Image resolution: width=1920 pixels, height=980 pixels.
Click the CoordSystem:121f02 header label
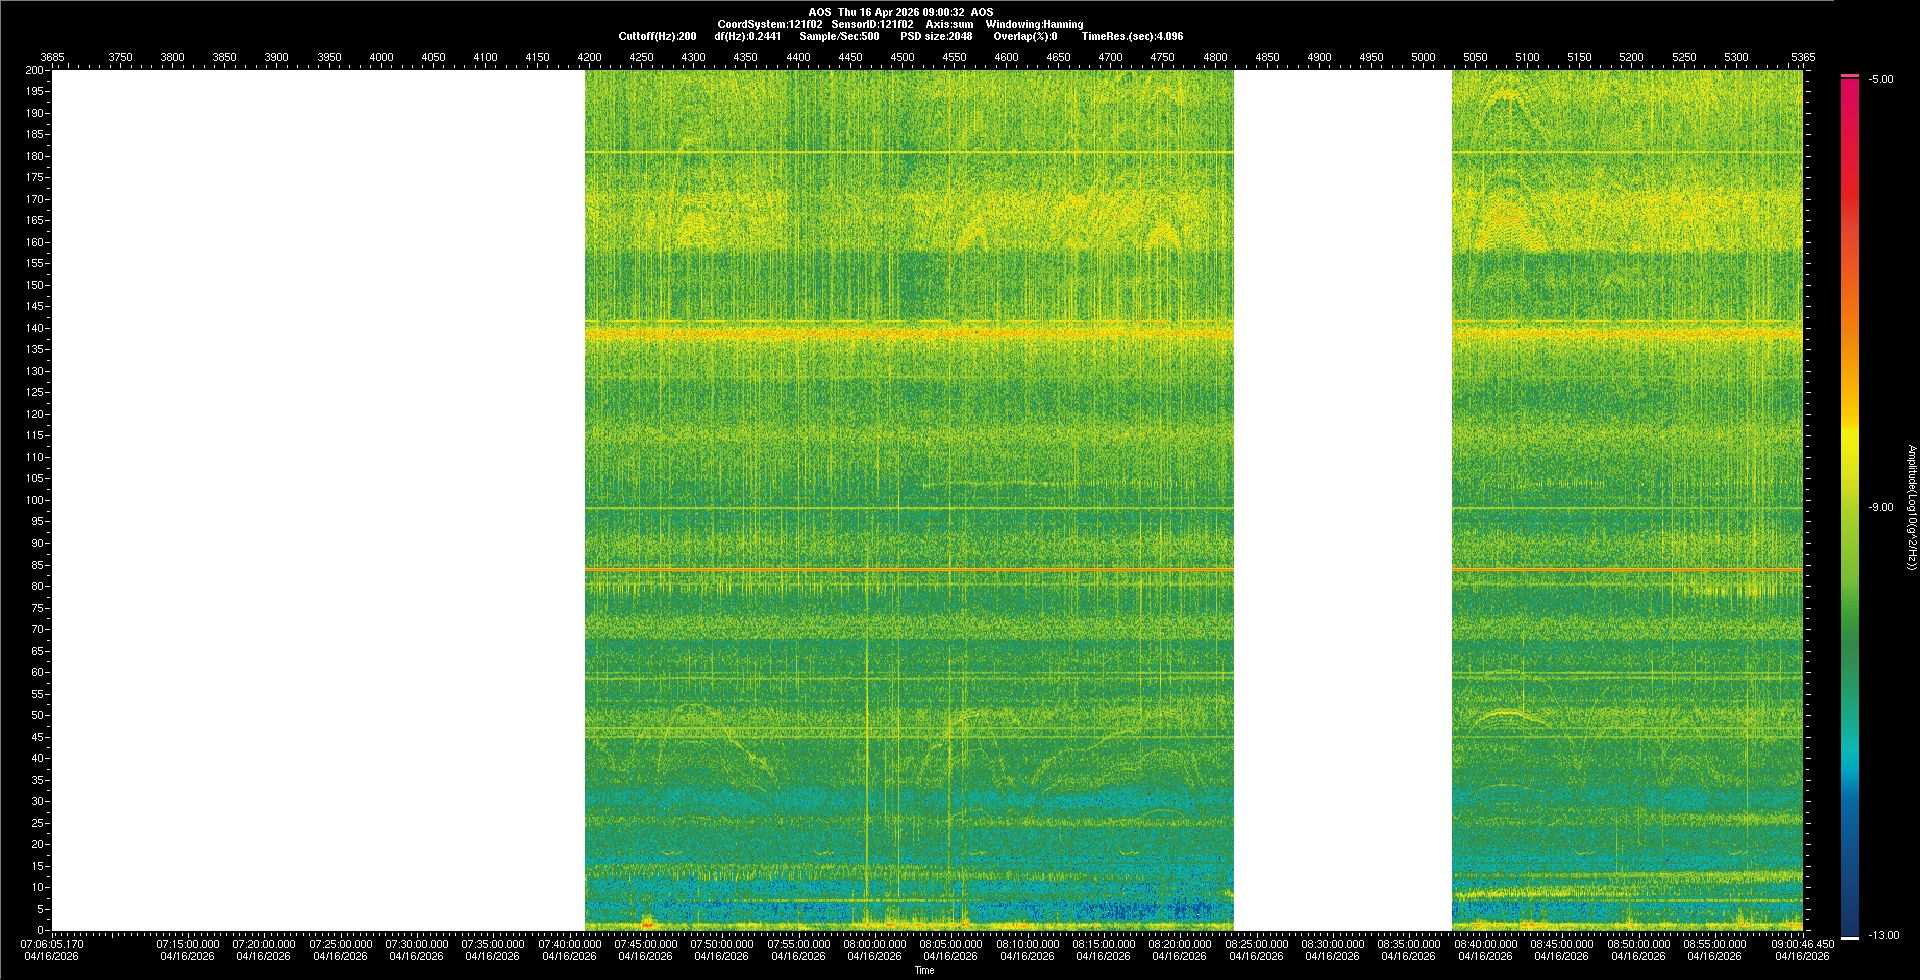[x=769, y=24]
